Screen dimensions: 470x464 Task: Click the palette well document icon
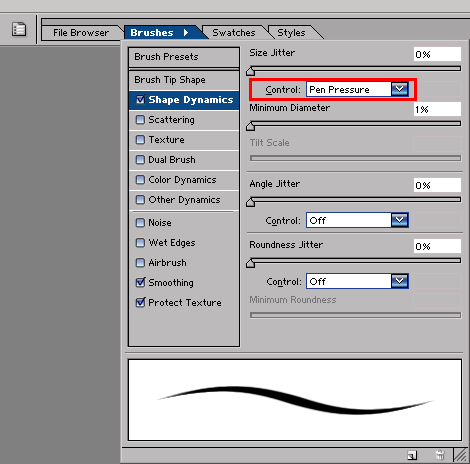pyautogui.click(x=19, y=29)
